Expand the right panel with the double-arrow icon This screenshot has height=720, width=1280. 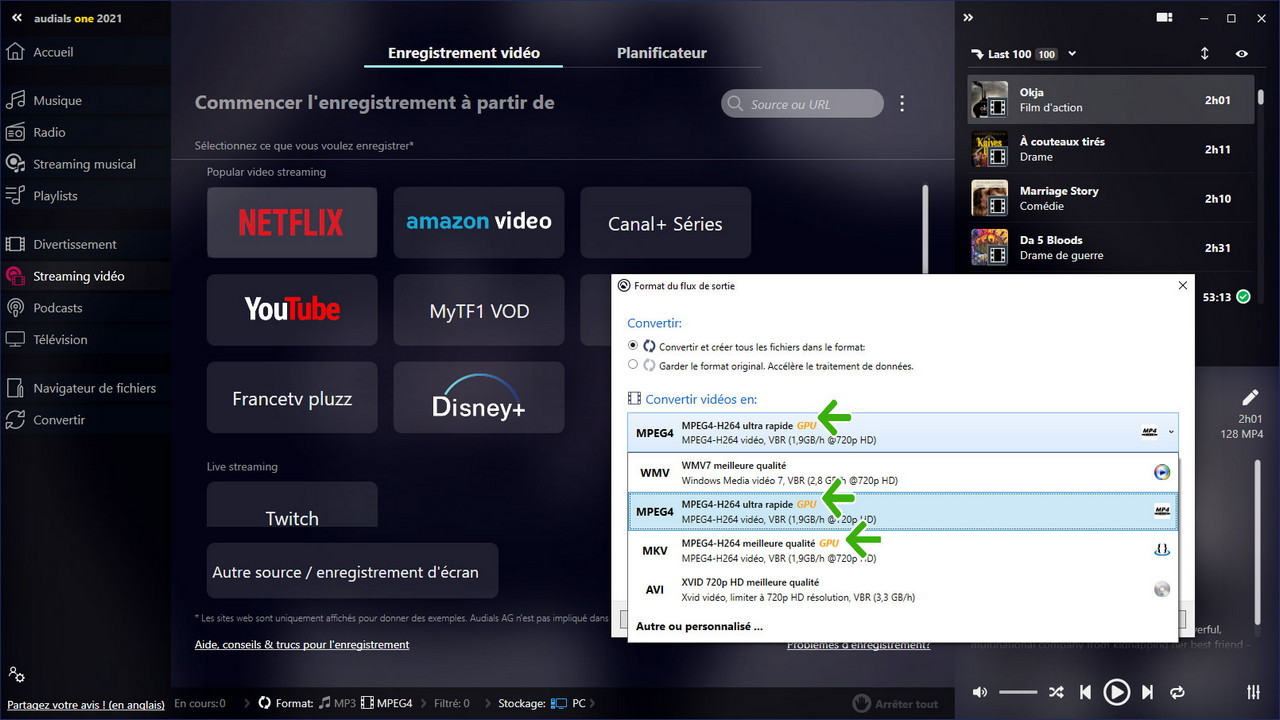968,17
